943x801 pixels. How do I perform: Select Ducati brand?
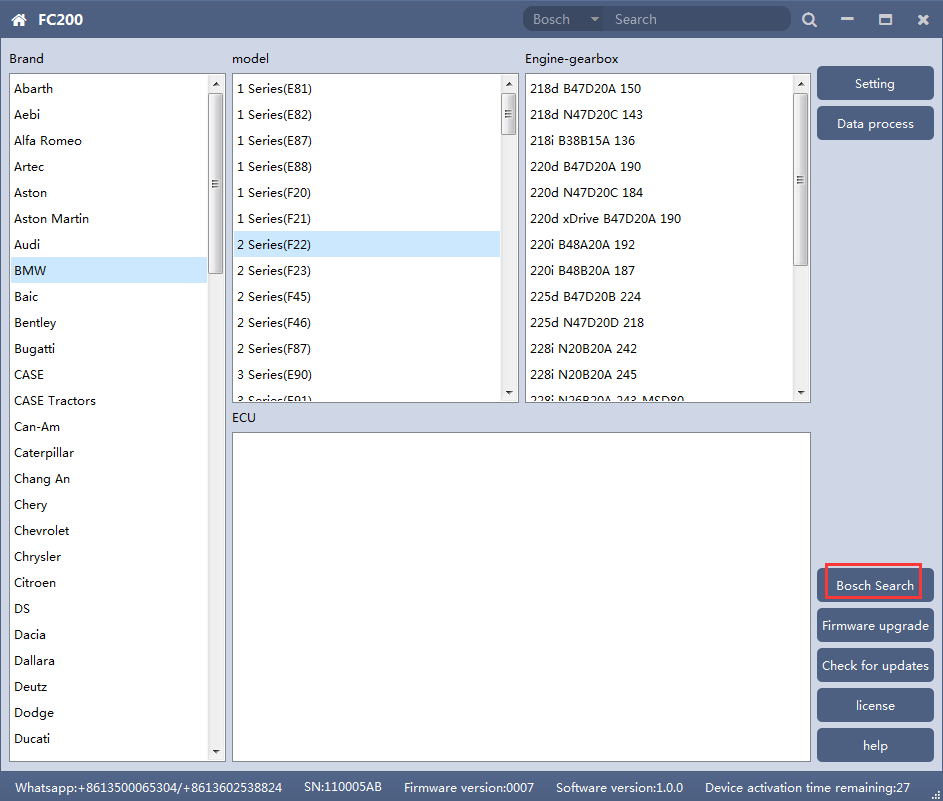point(109,738)
